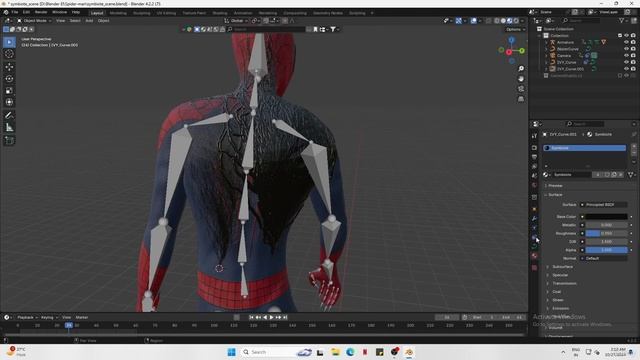Select the Rotate tool
640x360 pixels.
(9, 78)
